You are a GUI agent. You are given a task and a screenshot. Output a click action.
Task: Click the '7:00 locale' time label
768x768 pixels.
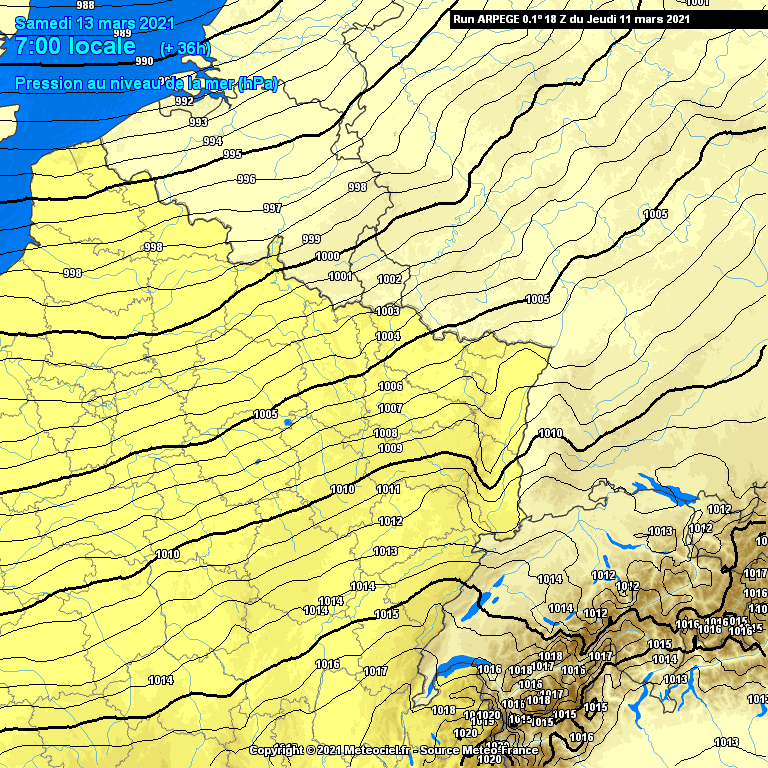pos(75,46)
